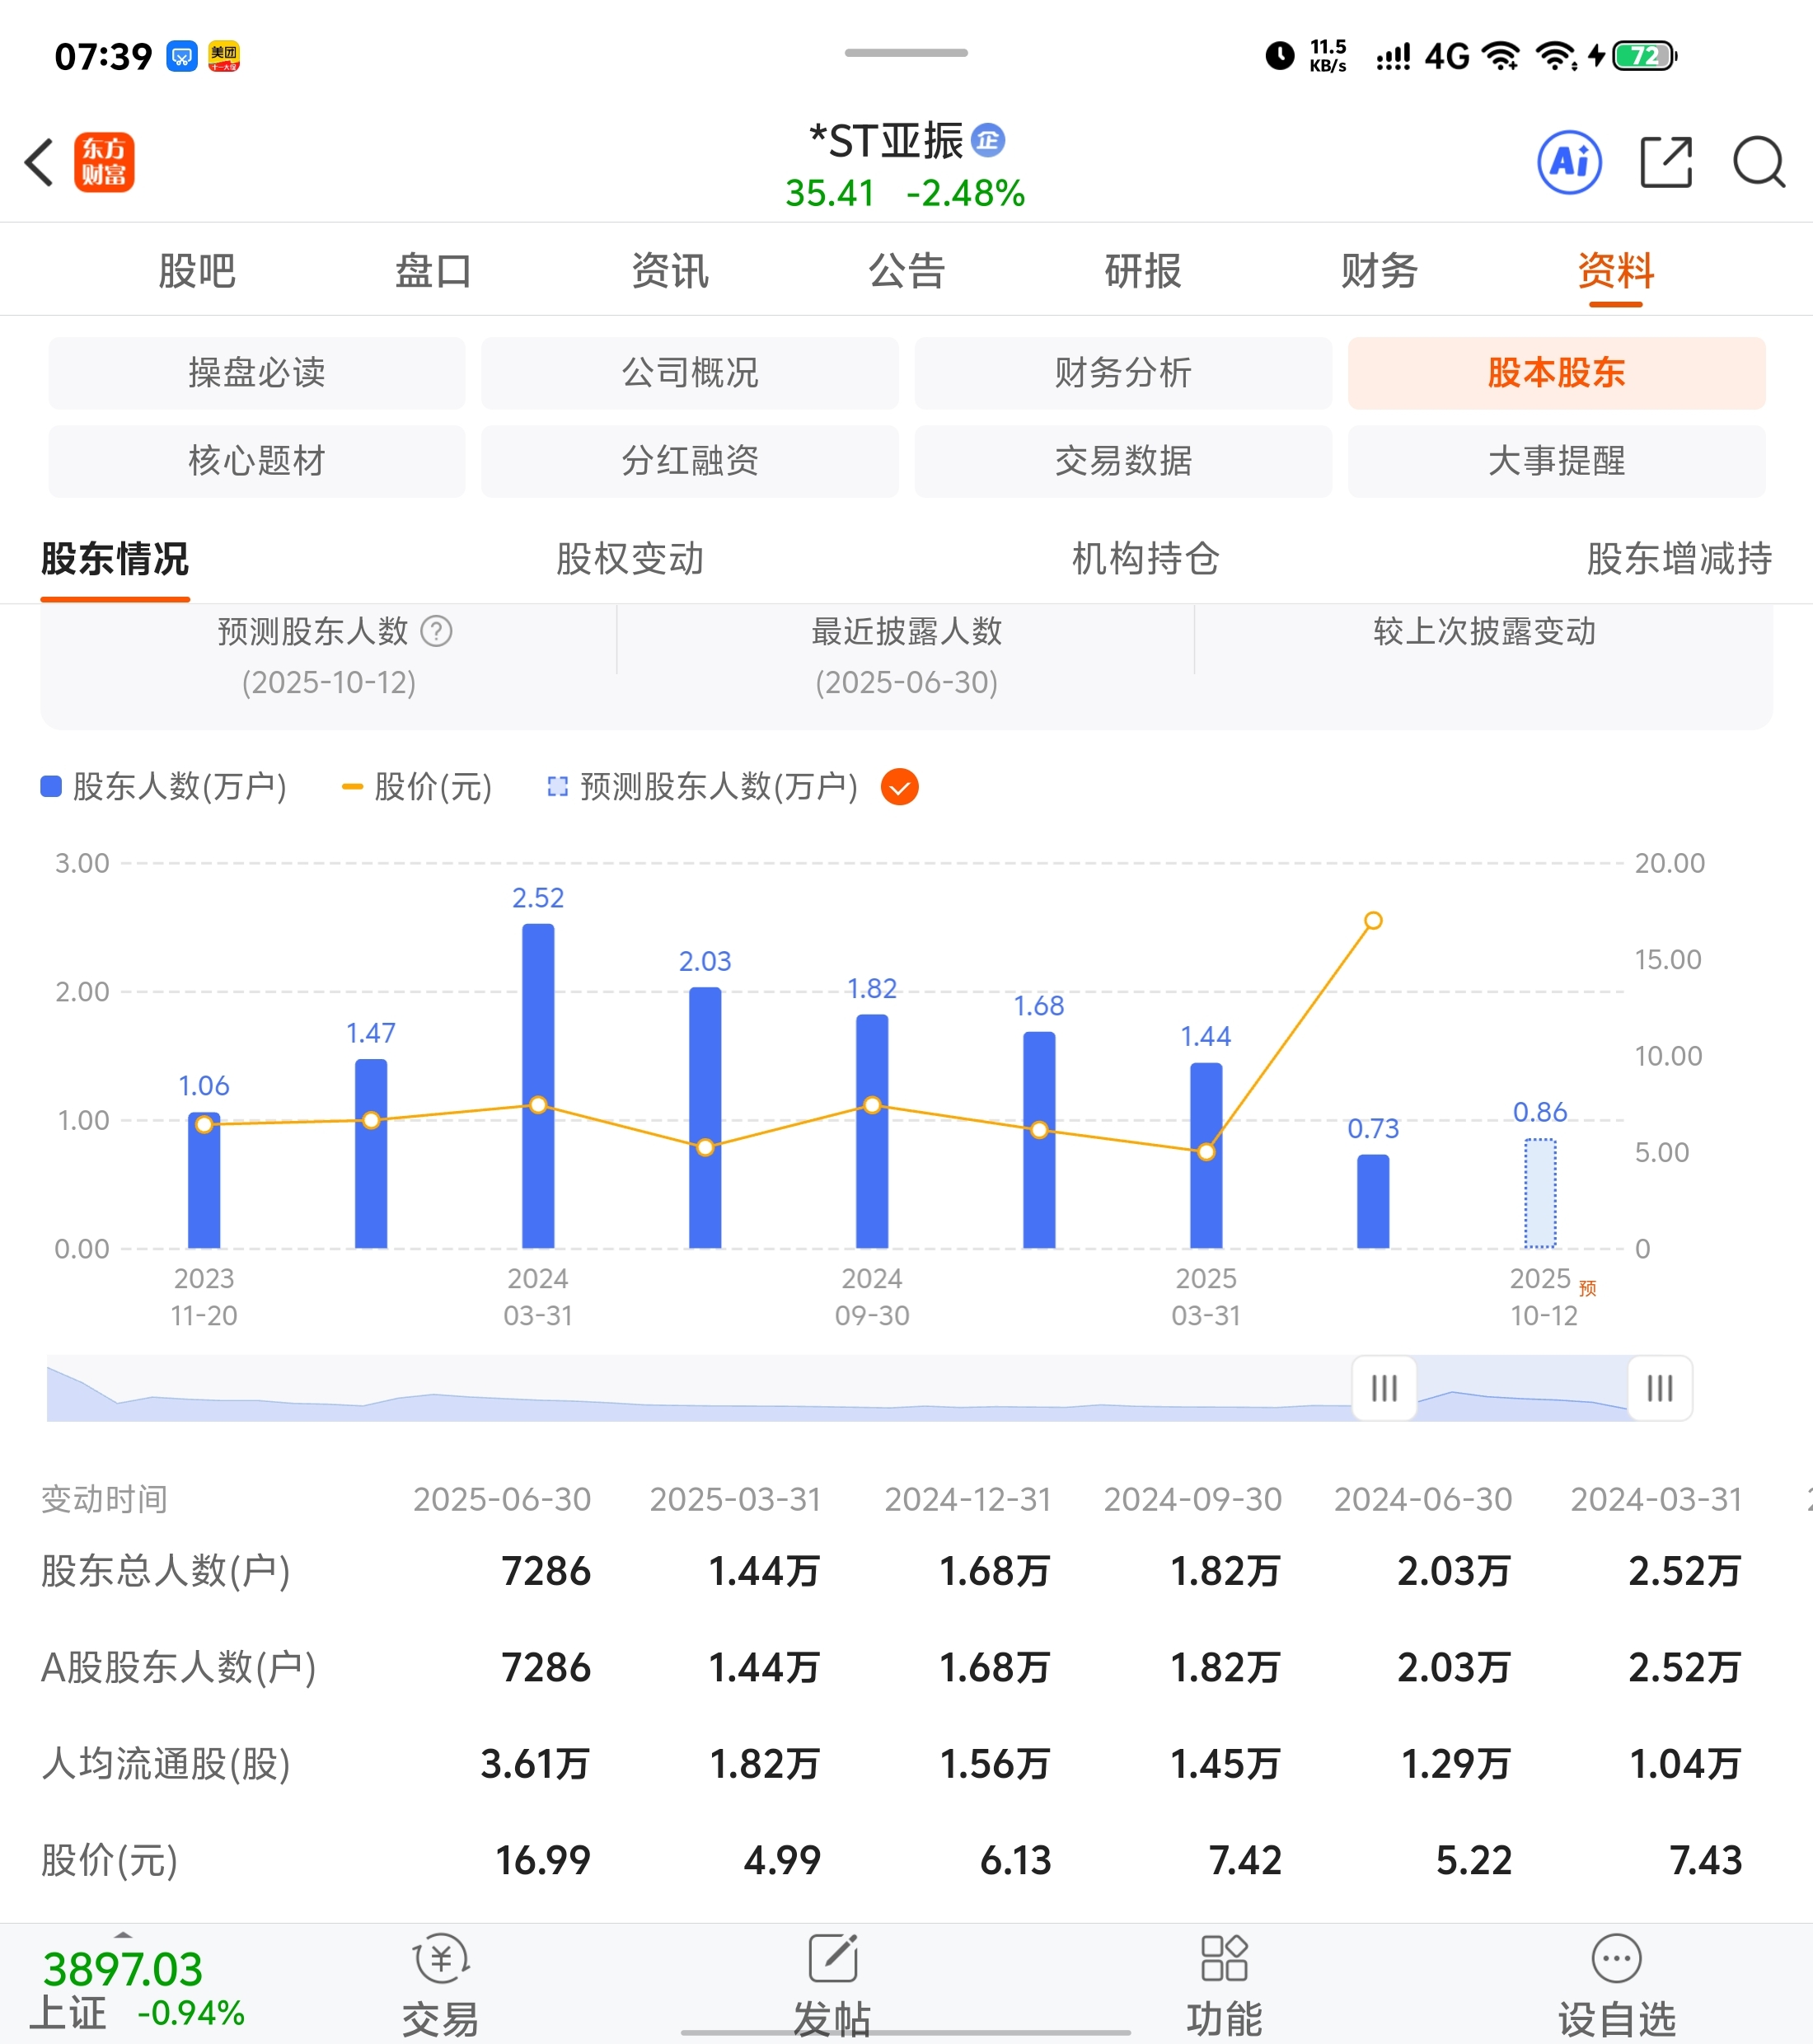Screen dimensions: 1813x2044
Task: Select the 分红融资 button
Action: tap(689, 461)
